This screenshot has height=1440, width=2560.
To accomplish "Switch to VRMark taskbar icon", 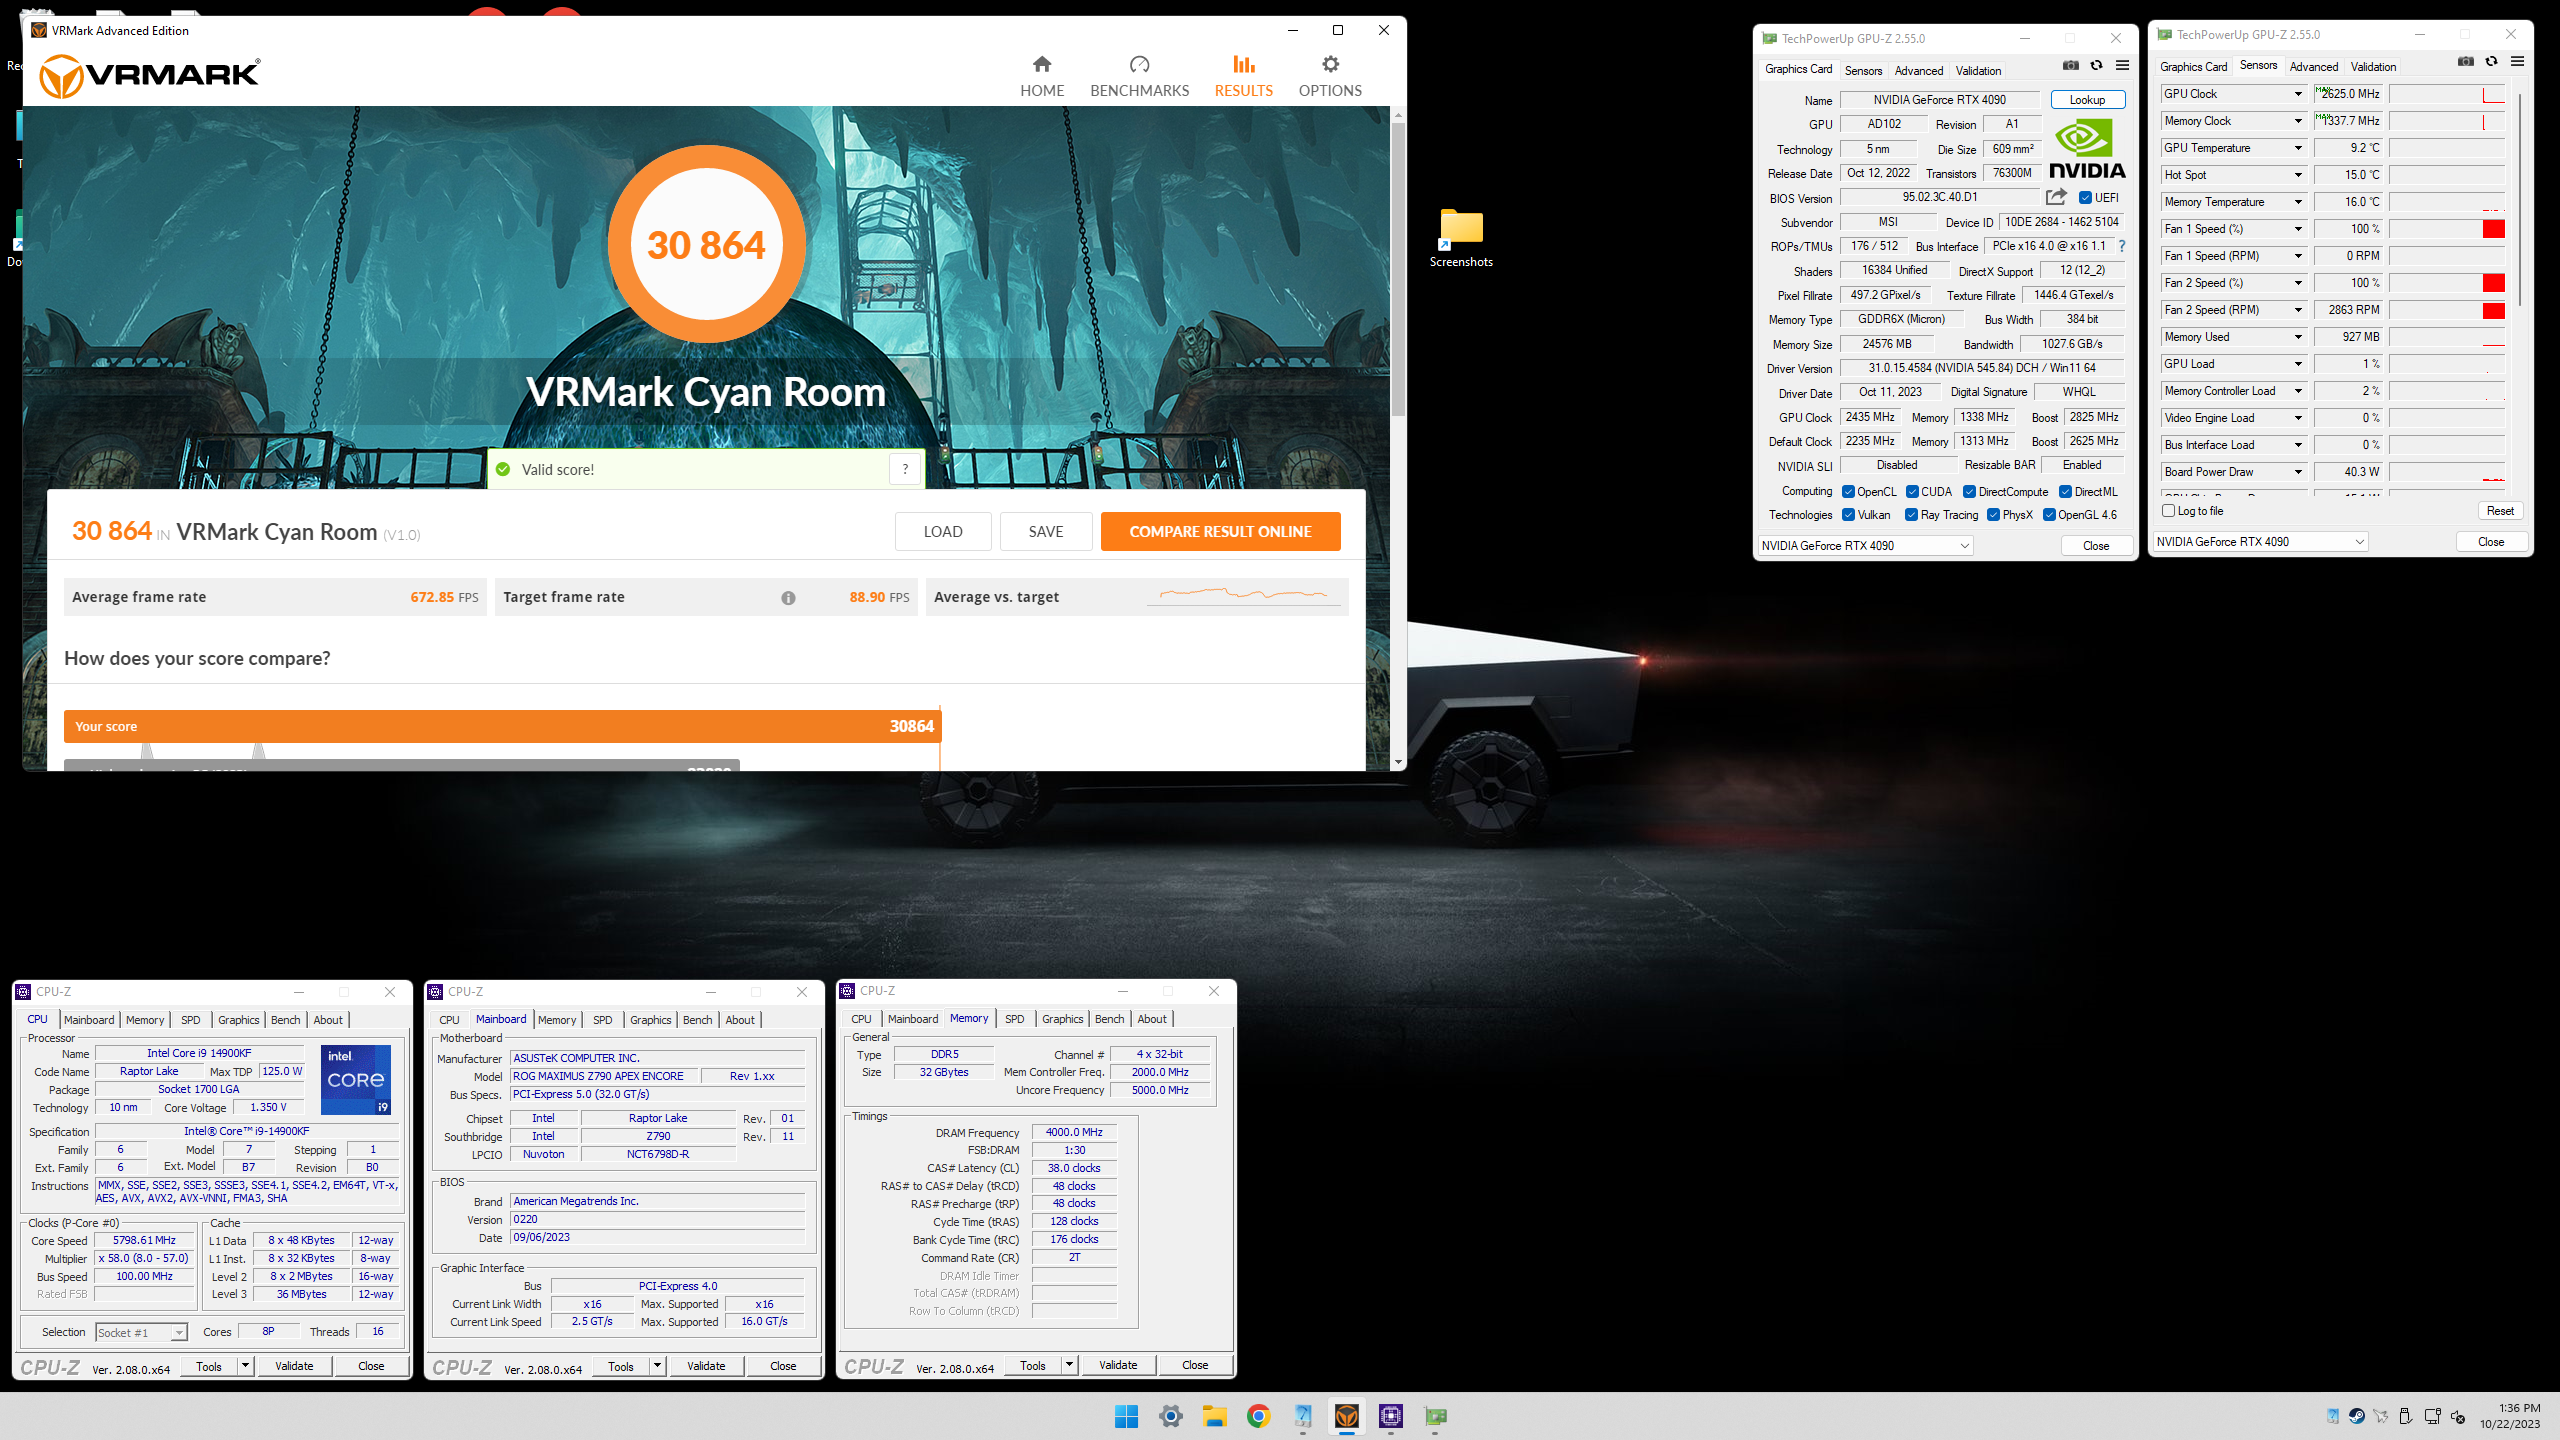I will pos(1346,1416).
